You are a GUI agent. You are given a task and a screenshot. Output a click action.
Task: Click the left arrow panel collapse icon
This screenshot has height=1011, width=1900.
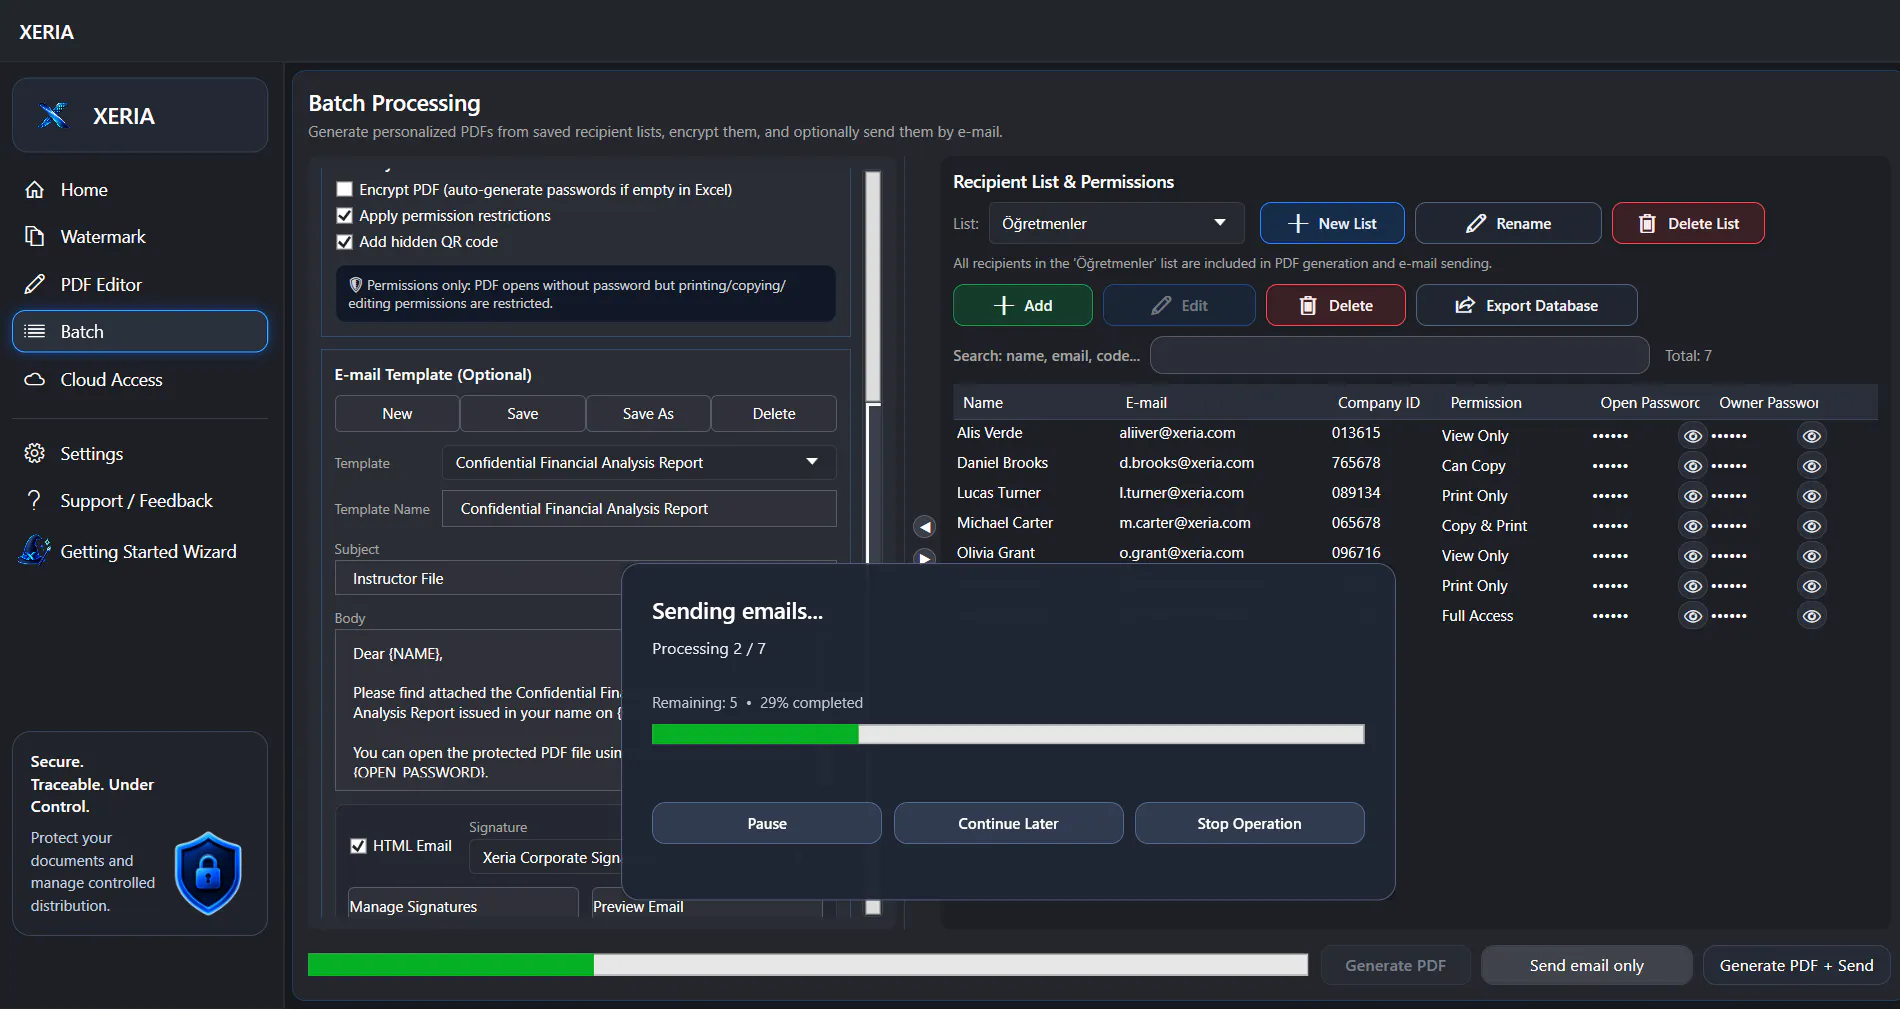click(925, 527)
